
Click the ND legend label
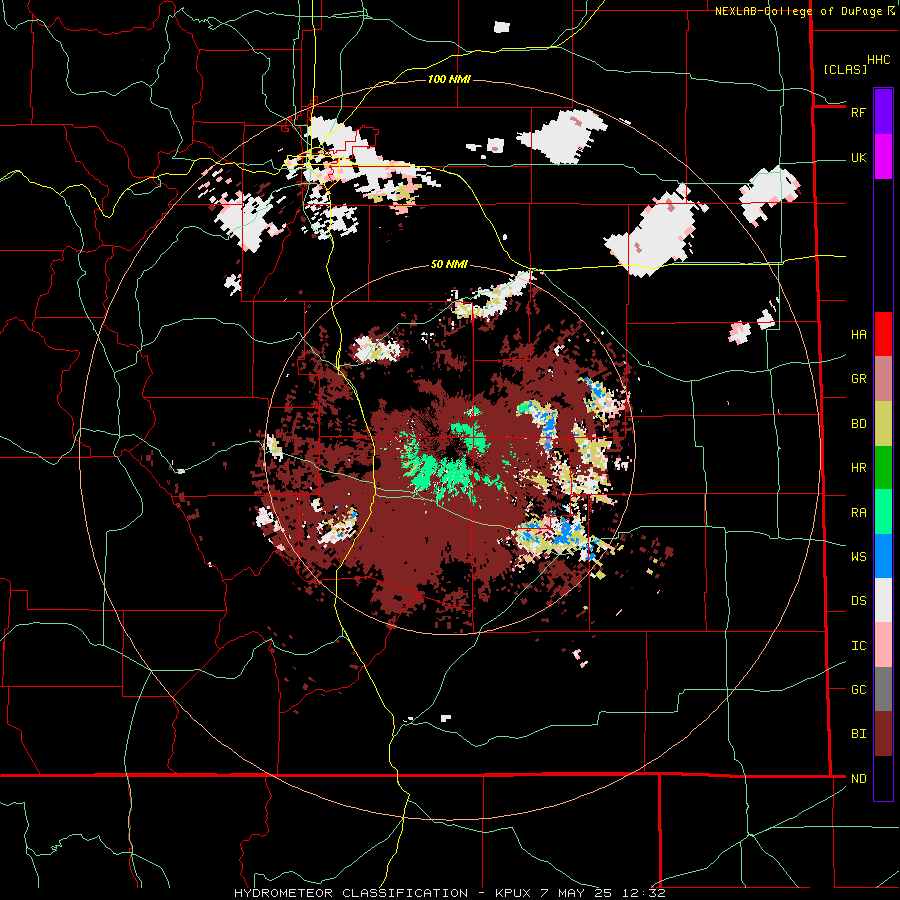click(x=858, y=779)
